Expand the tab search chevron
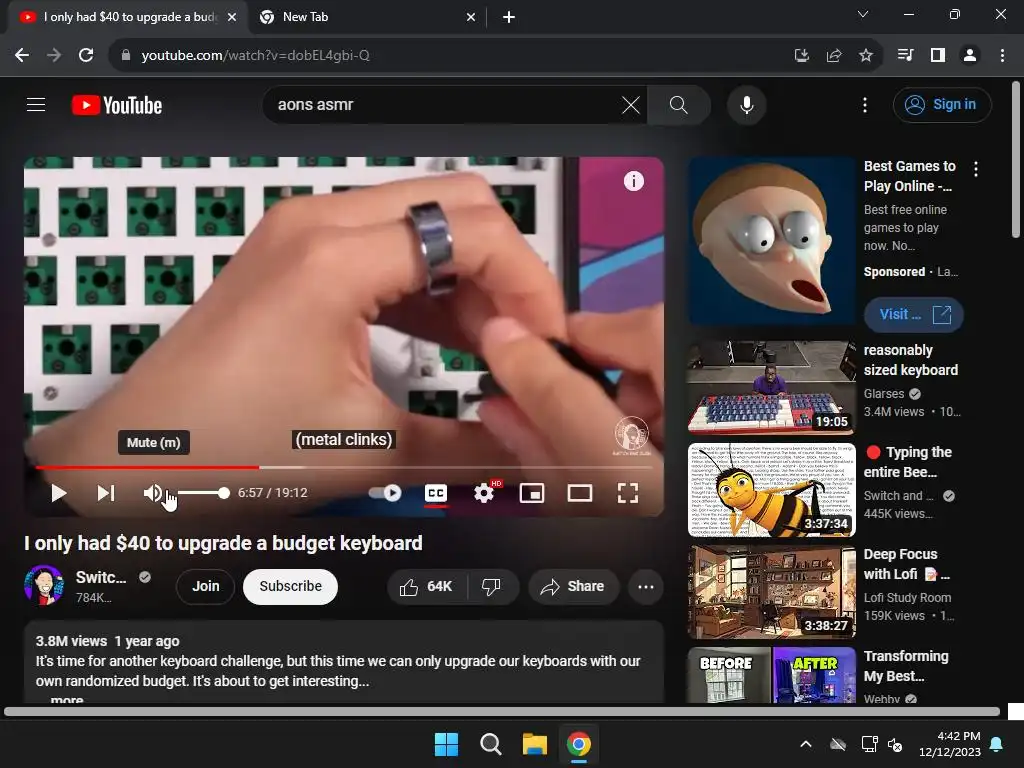 [863, 14]
